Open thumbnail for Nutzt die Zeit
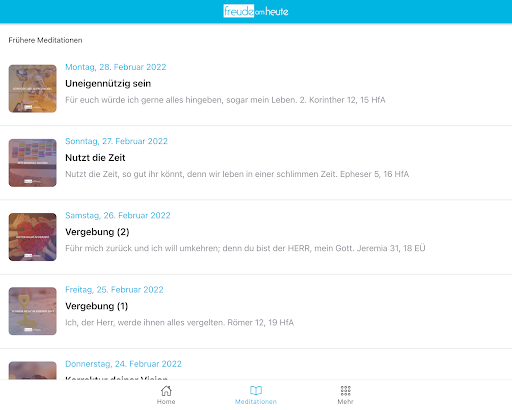 [32, 163]
